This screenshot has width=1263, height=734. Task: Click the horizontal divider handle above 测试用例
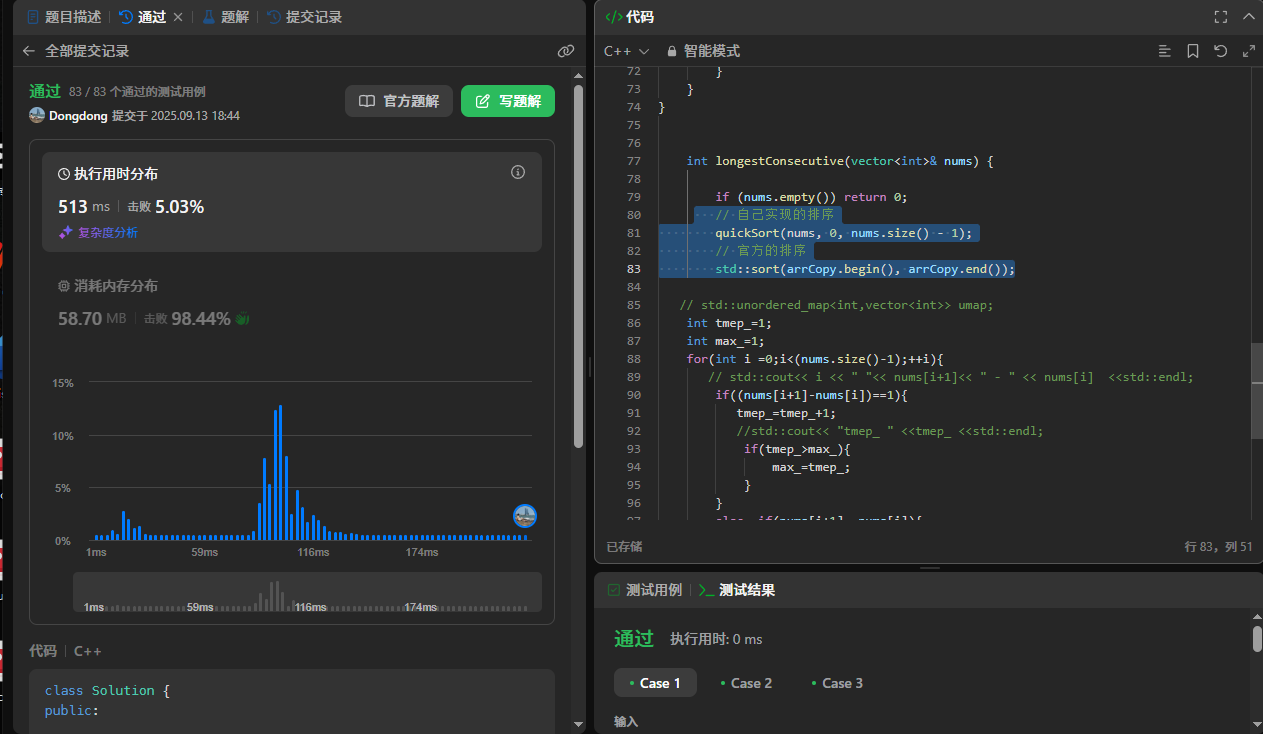point(929,567)
